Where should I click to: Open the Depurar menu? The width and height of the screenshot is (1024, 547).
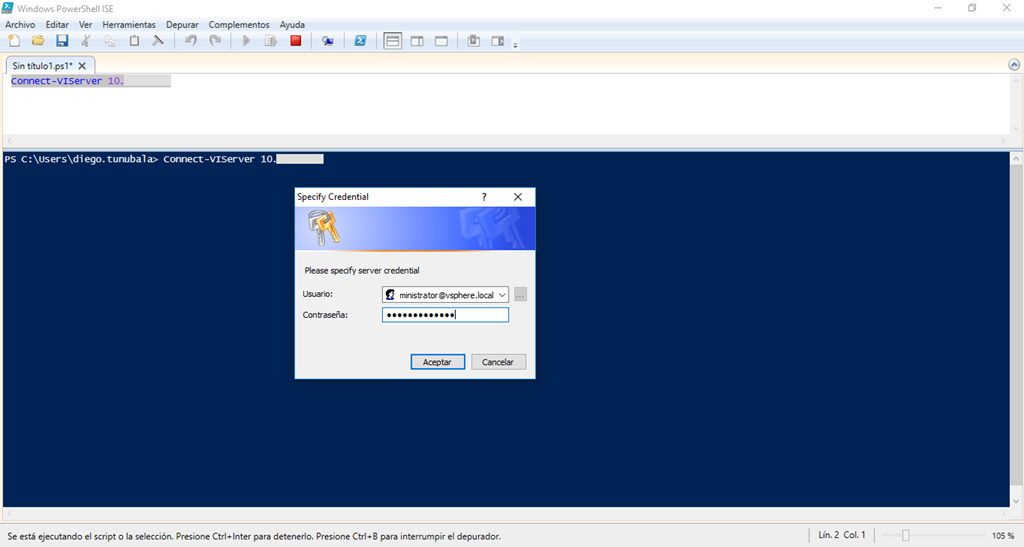pos(182,24)
